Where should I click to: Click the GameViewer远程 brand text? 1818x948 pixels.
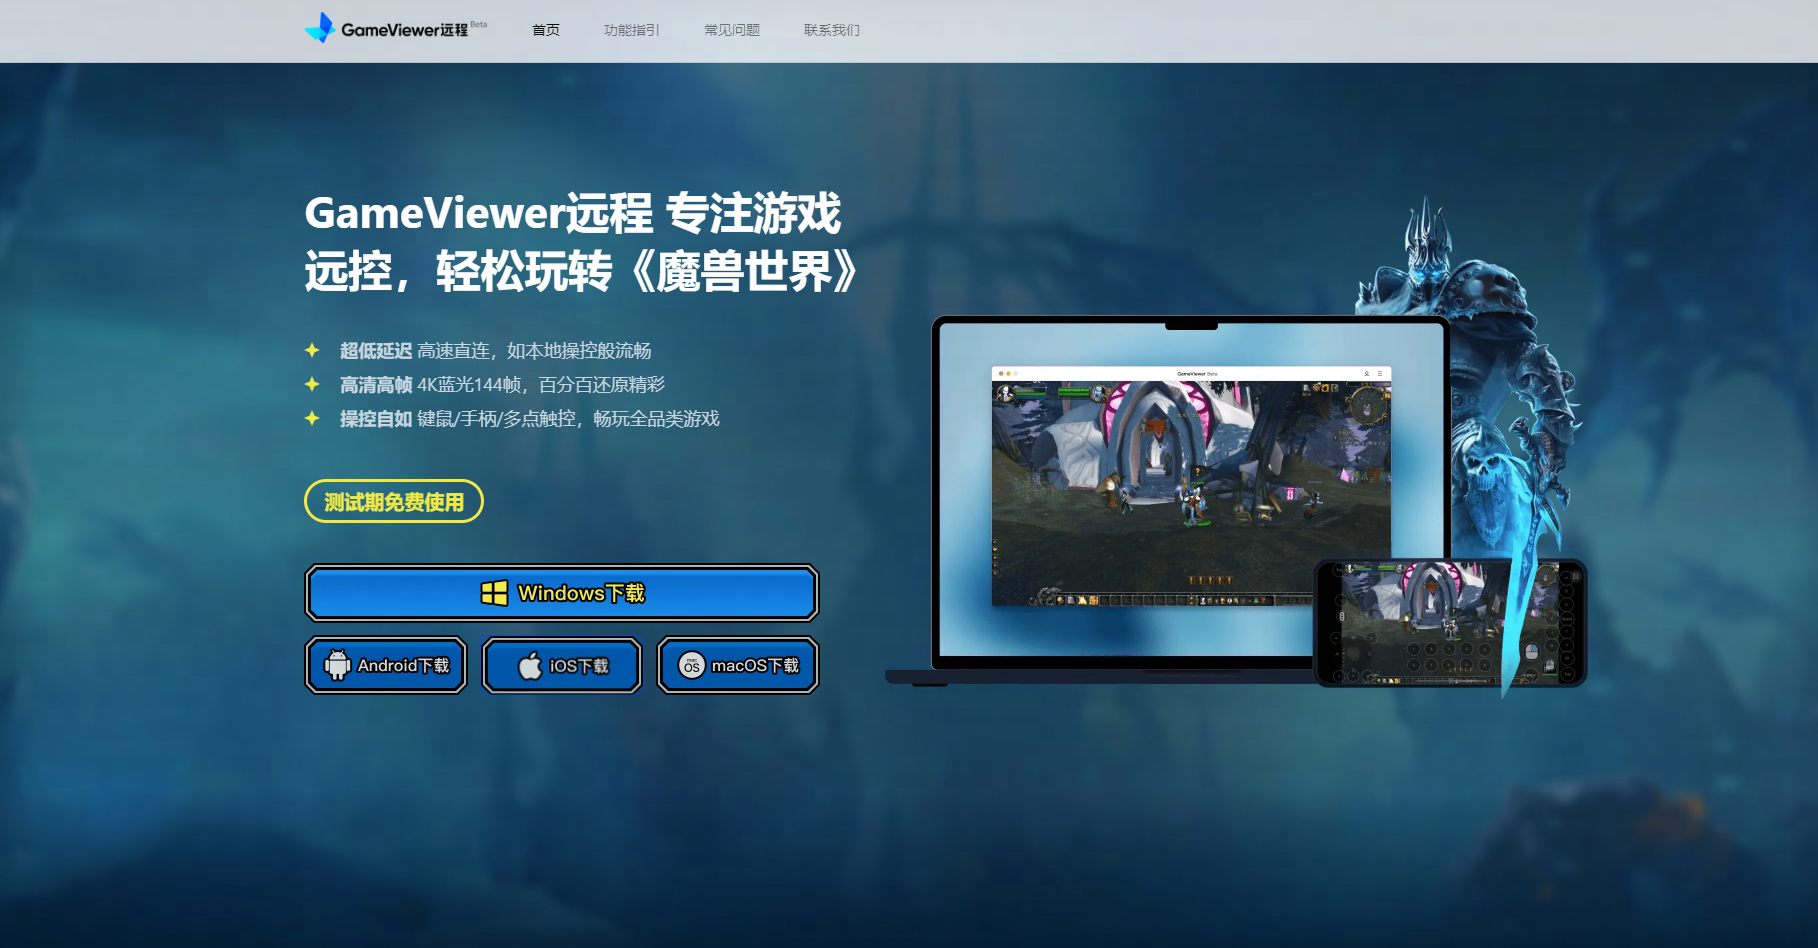click(405, 30)
